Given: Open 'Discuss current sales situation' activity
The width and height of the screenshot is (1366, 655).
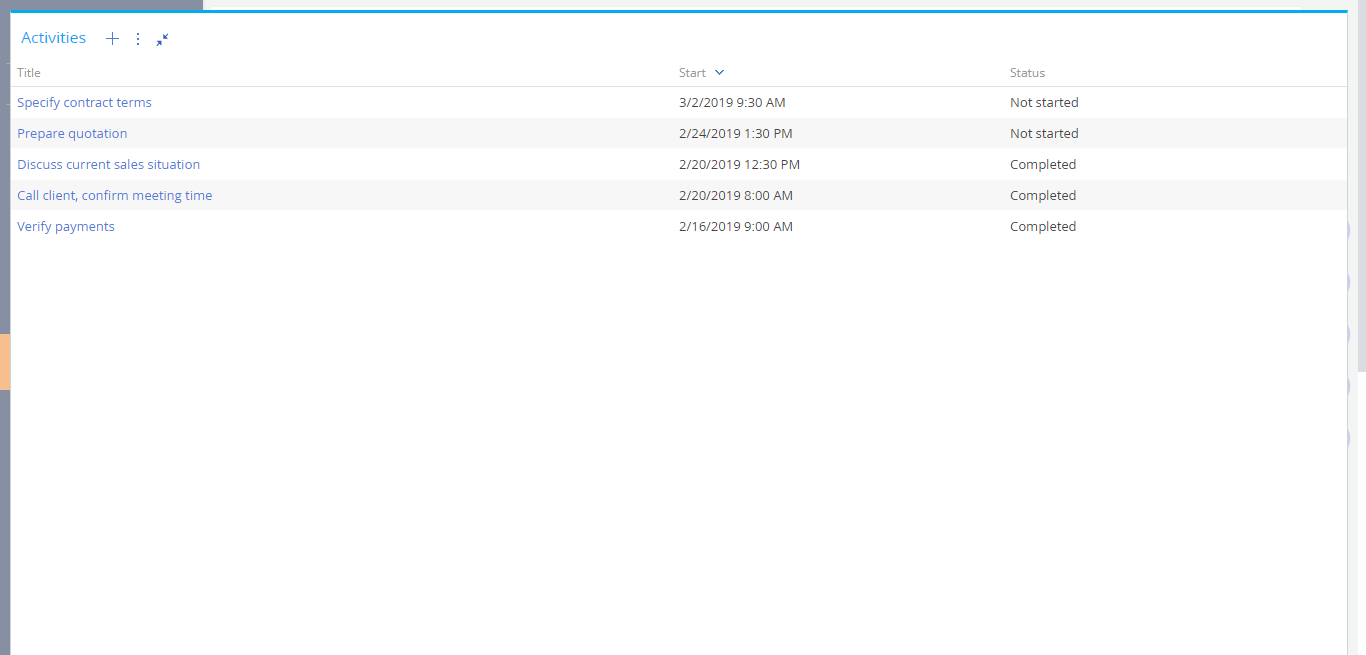Looking at the screenshot, I should [x=109, y=165].
